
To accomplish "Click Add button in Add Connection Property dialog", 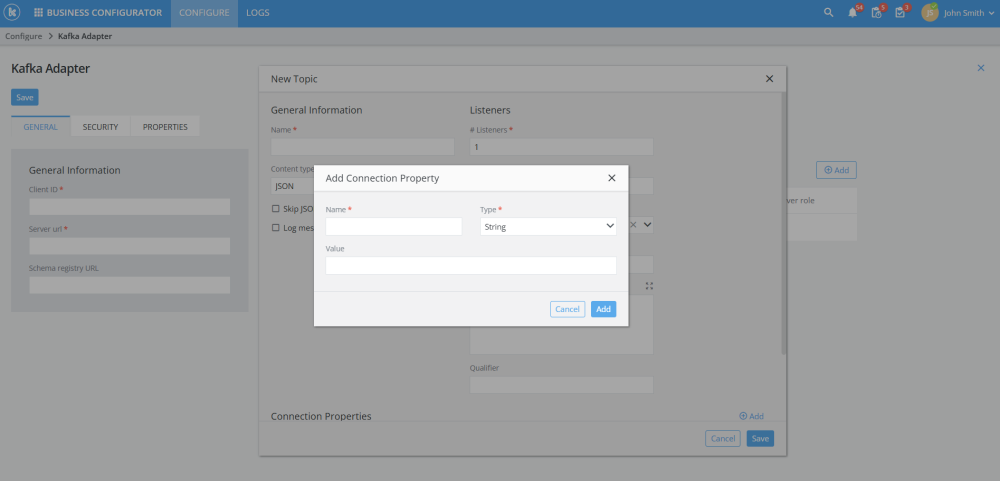I will click(603, 309).
